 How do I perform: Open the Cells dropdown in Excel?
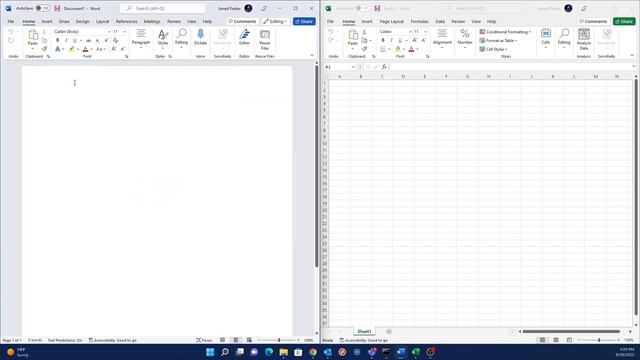(x=546, y=38)
